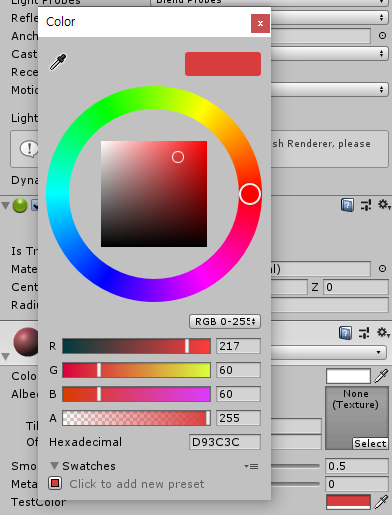Open the shader dropdown in material header
Image resolution: width=392 pixels, height=515 pixels.
(328, 352)
